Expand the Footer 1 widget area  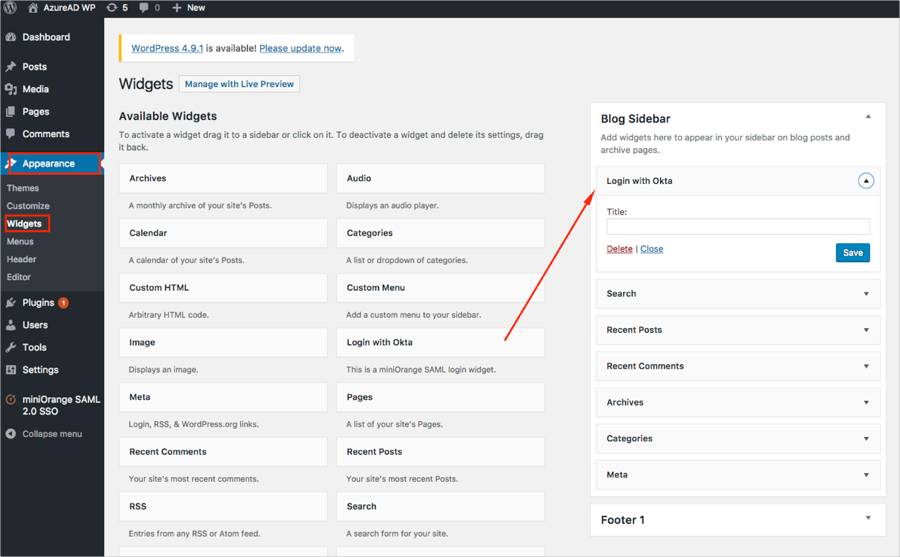point(868,518)
